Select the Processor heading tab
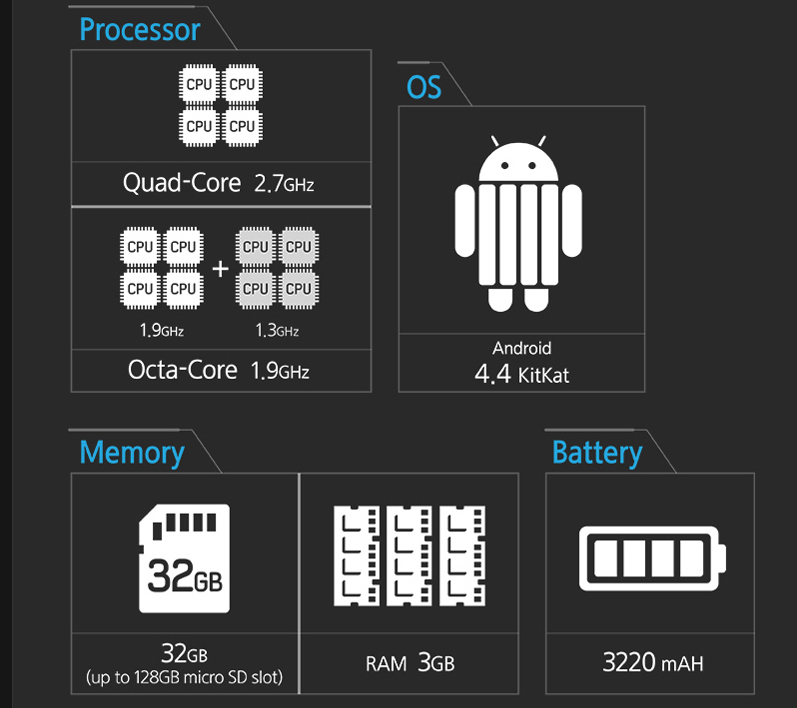797x708 pixels. 140,29
